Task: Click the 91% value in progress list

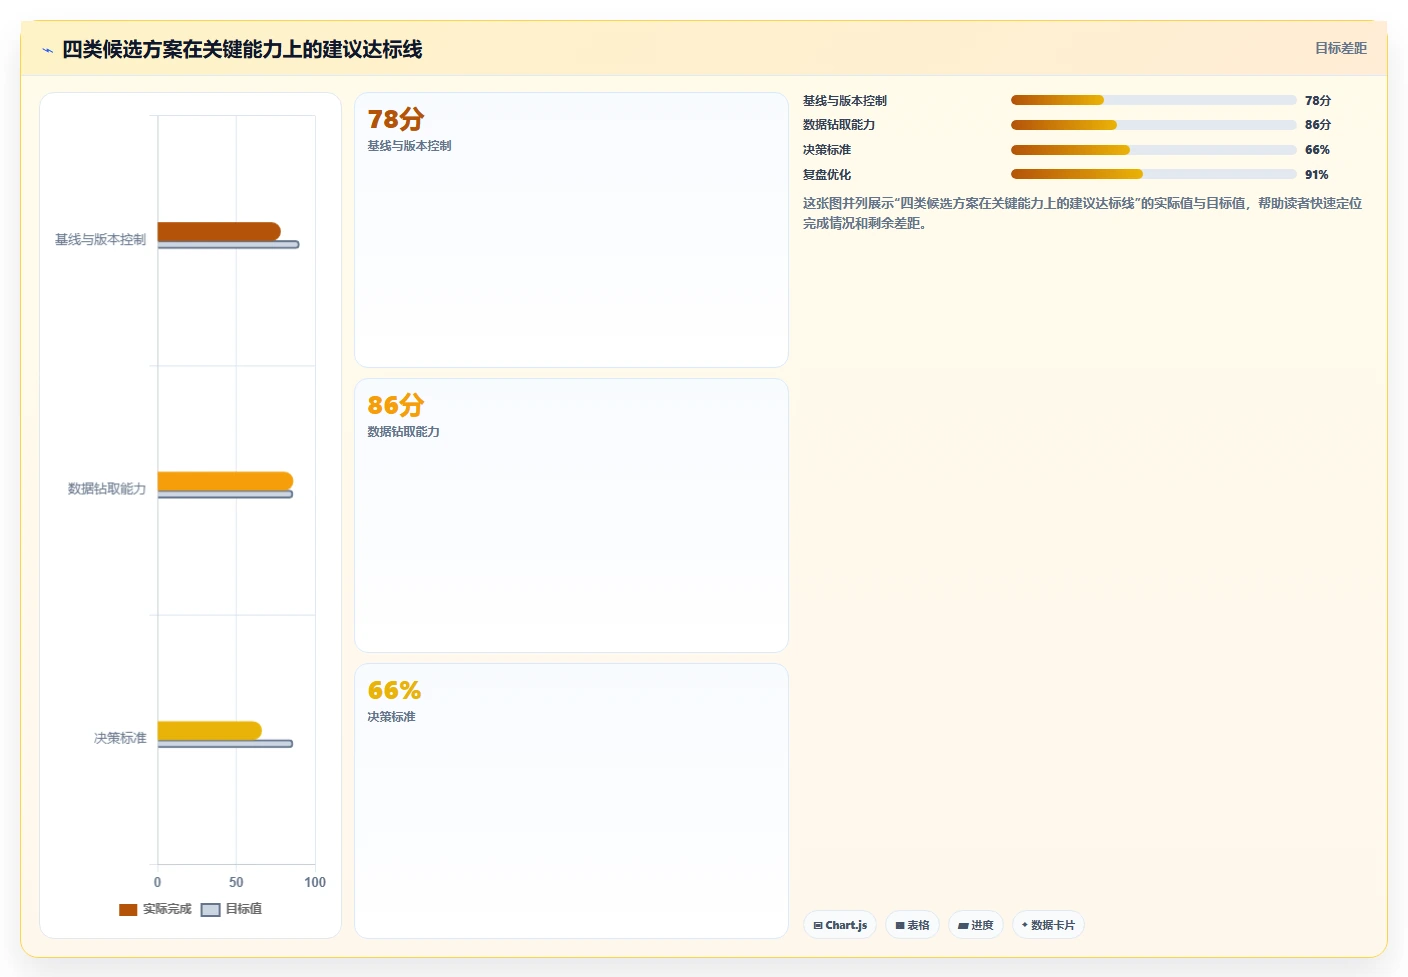Action: (1316, 175)
